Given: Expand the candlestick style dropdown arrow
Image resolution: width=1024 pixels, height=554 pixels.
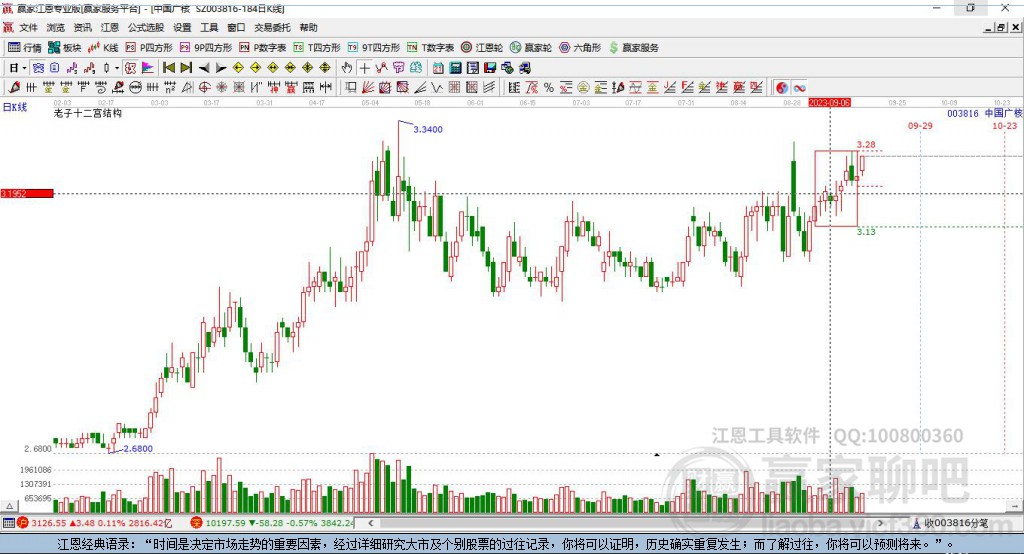Looking at the screenshot, I should point(116,68).
